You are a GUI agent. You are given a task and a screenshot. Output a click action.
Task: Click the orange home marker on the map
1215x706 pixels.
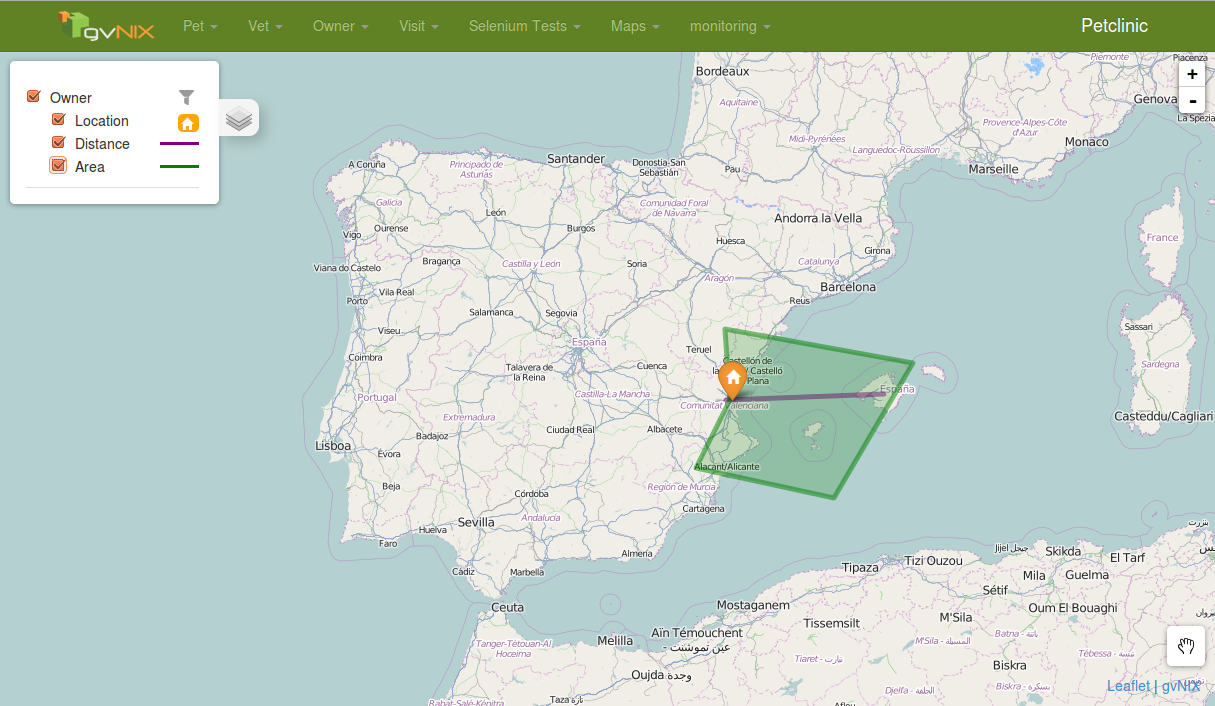[733, 379]
